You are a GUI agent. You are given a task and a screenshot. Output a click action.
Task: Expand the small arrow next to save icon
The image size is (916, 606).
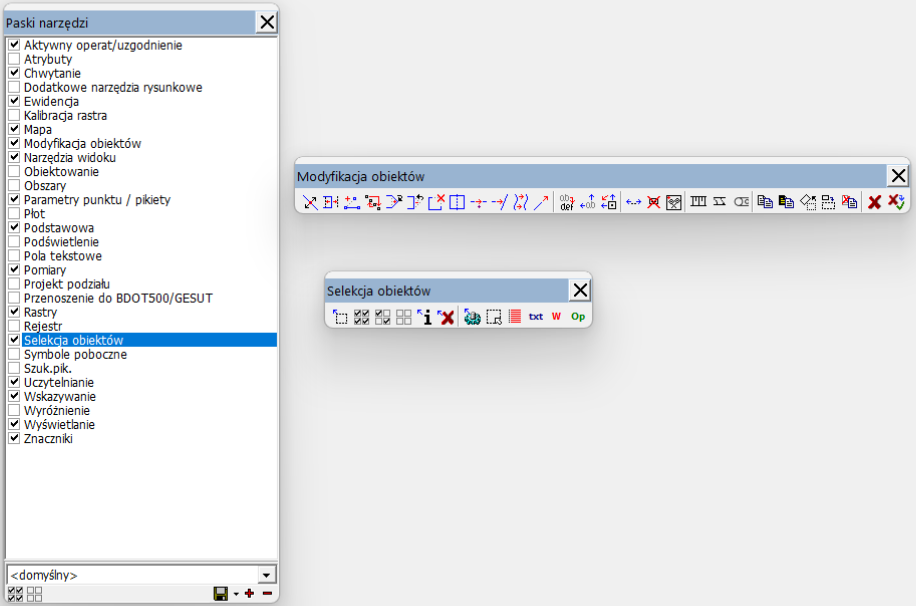(235, 594)
